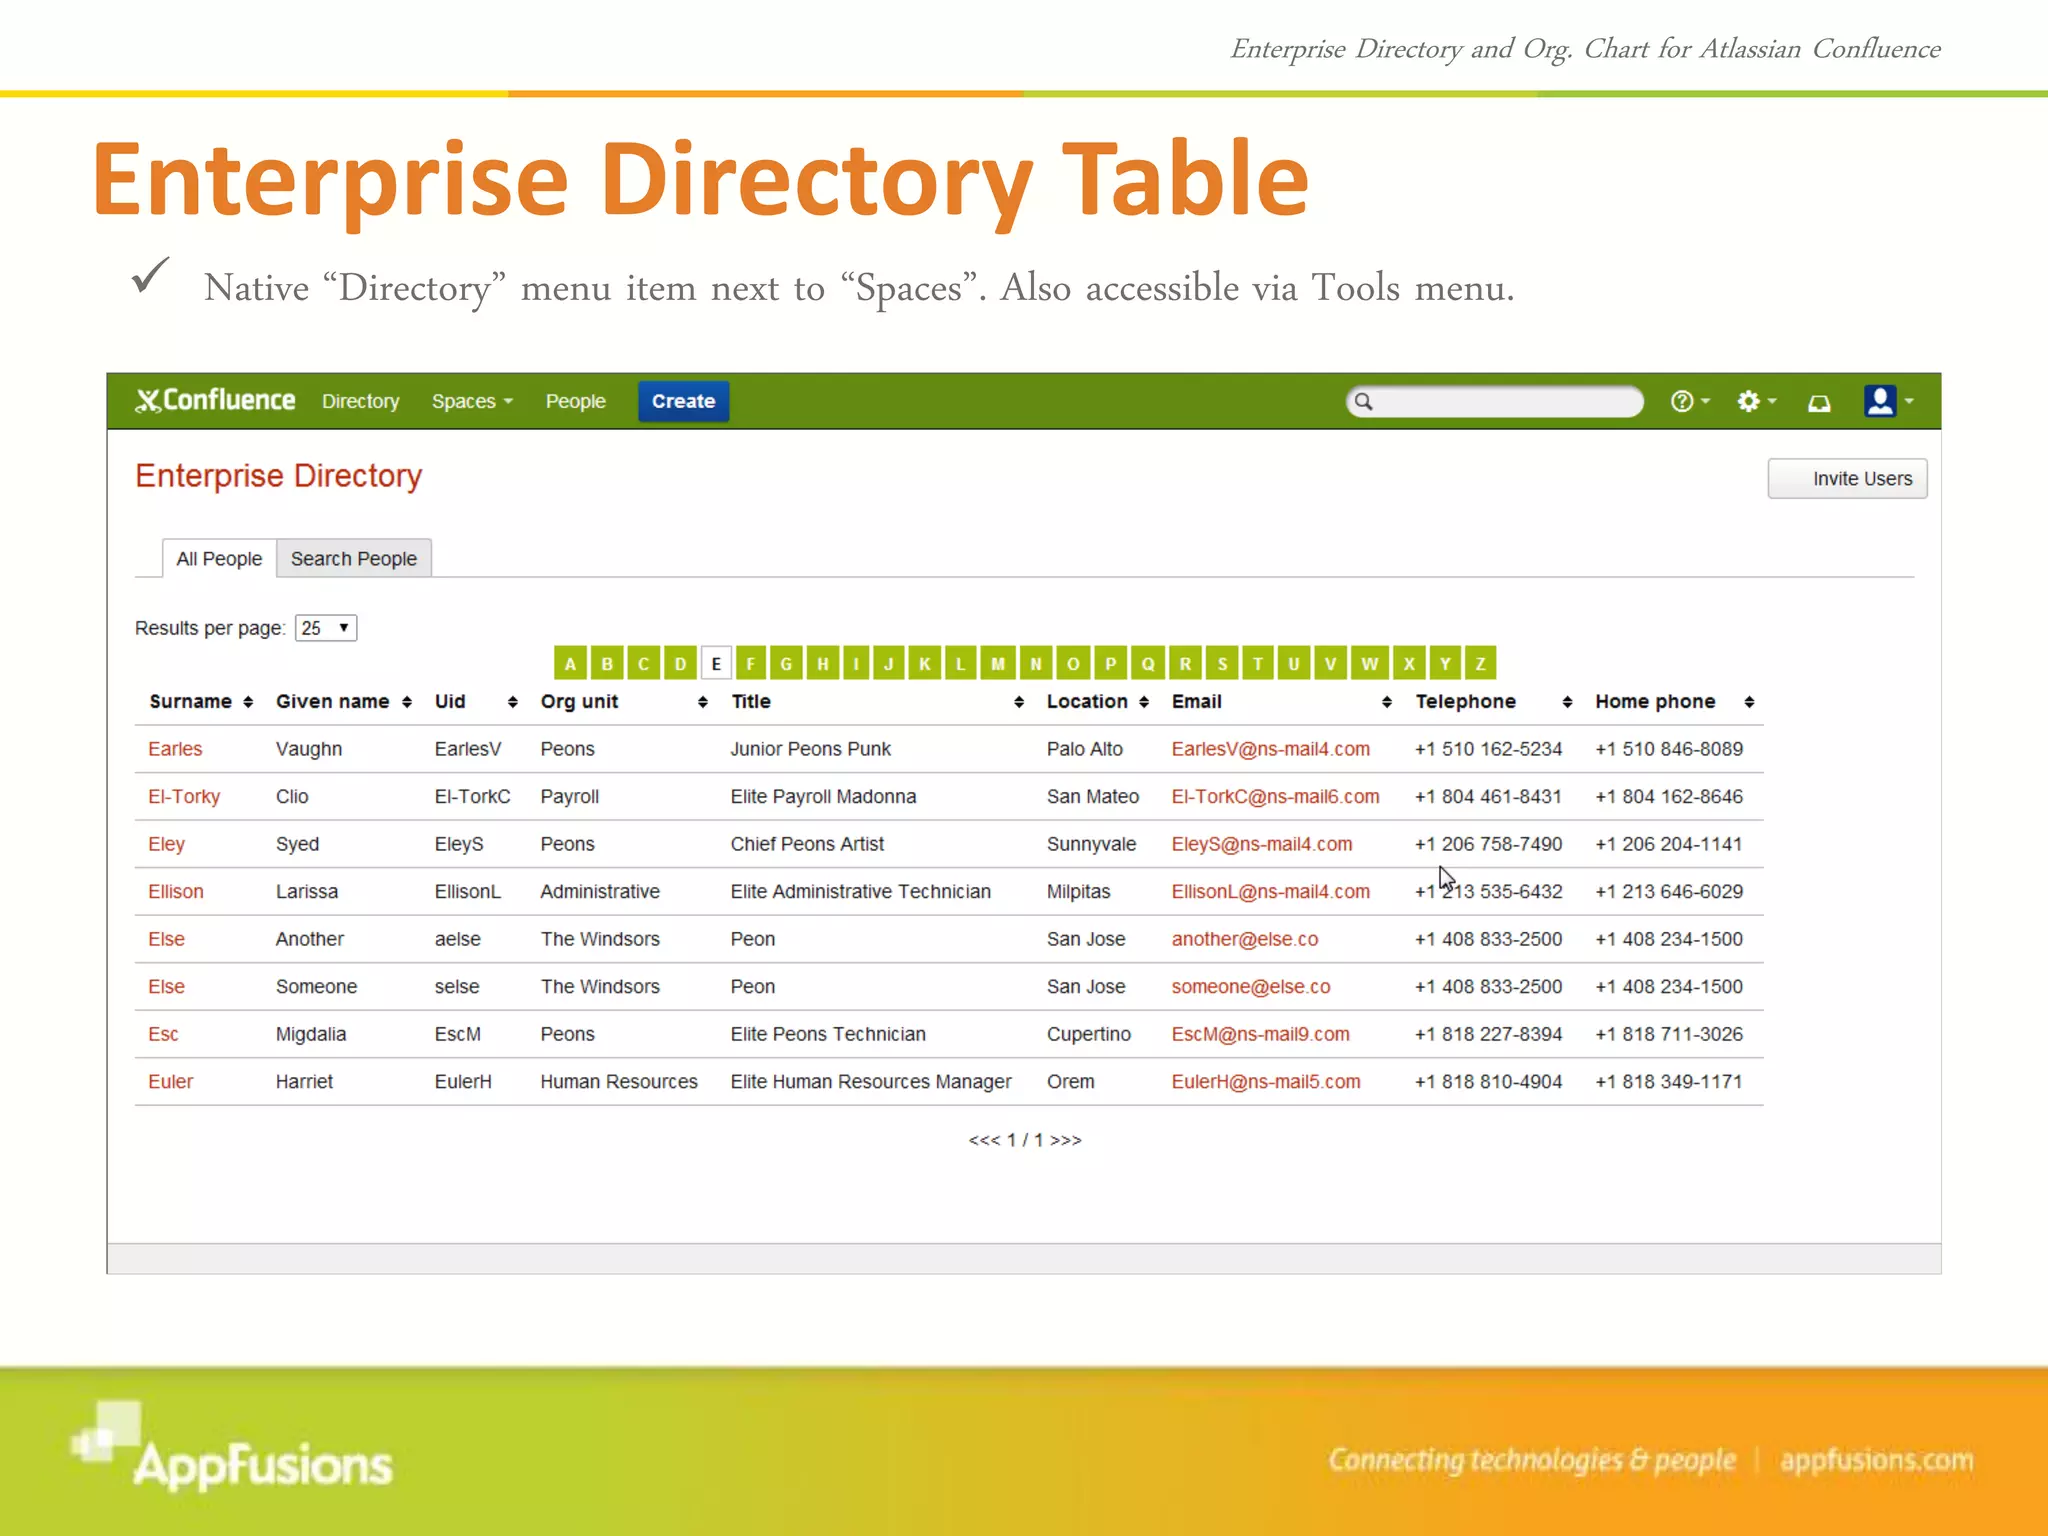2048x1536 pixels.
Task: Filter directory by letter Z
Action: point(1480,663)
